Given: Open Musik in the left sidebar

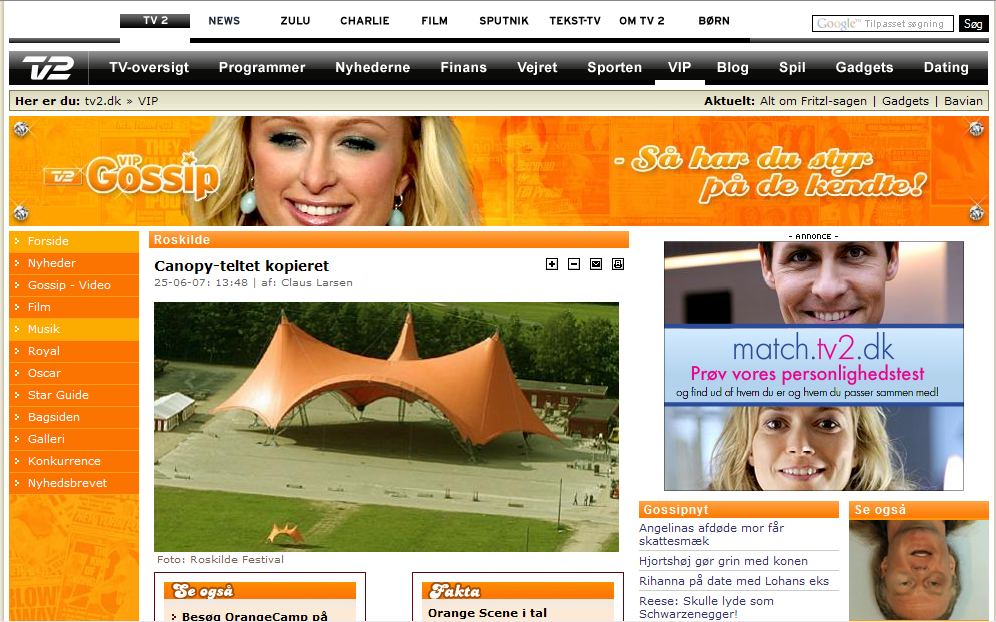Looking at the screenshot, I should pyautogui.click(x=74, y=329).
